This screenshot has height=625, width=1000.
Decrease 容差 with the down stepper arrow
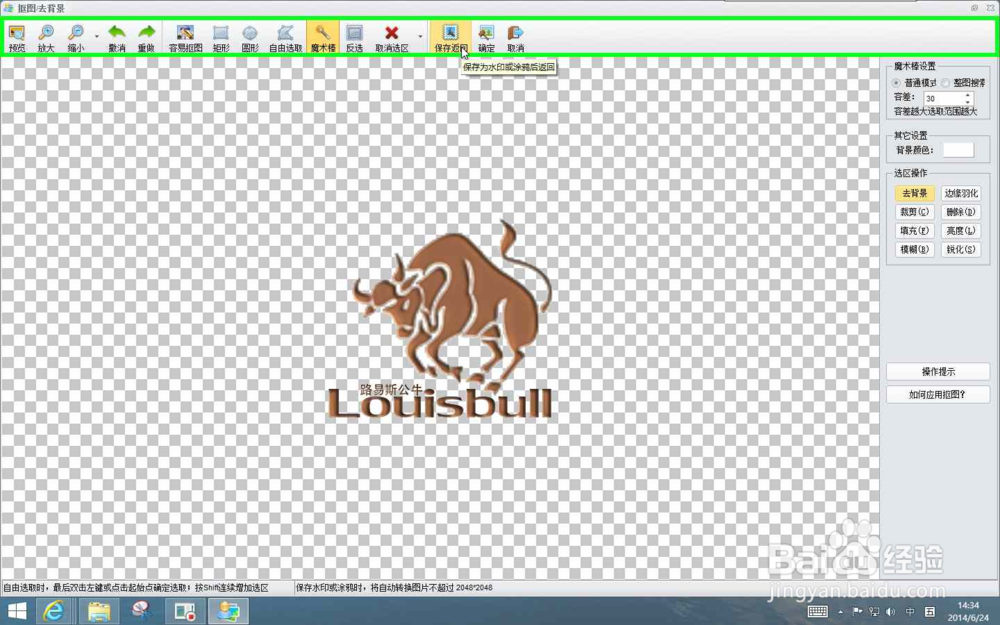pos(967,101)
